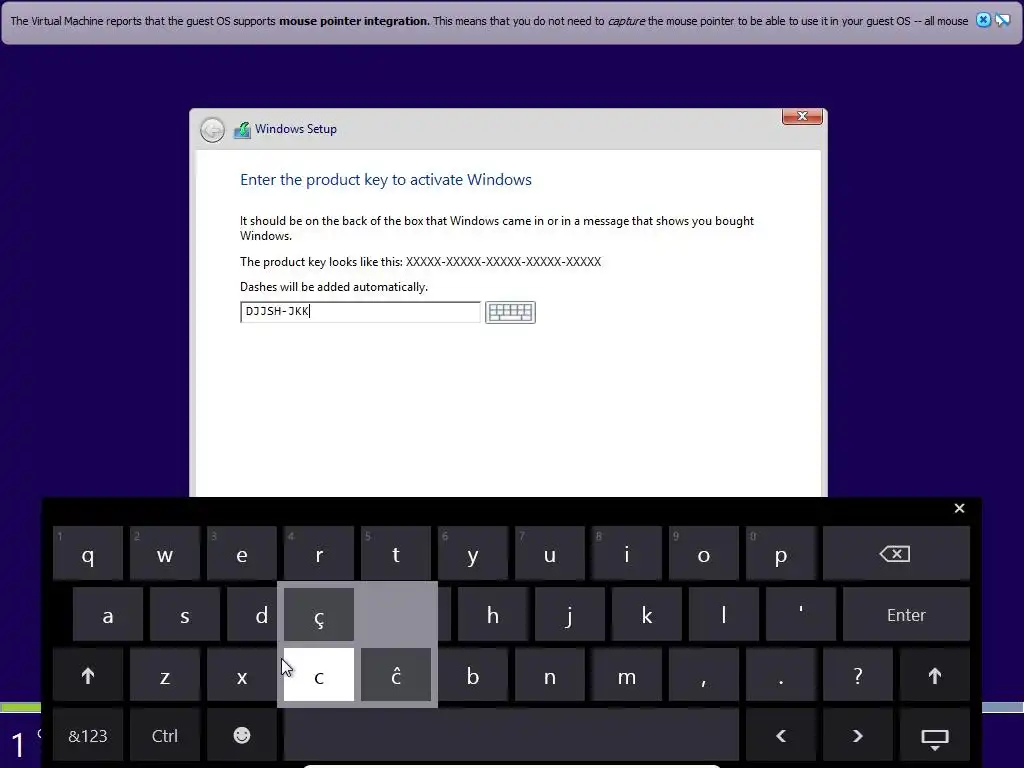The width and height of the screenshot is (1024, 768).
Task: Tap the cursor left arrow key
Action: tap(780, 735)
